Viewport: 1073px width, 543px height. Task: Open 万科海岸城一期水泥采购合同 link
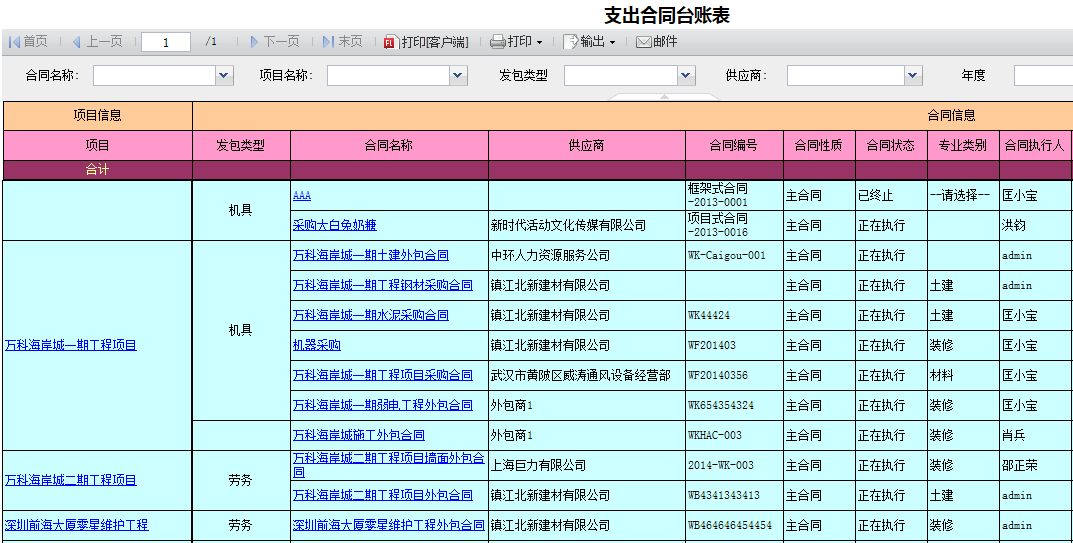(371, 316)
